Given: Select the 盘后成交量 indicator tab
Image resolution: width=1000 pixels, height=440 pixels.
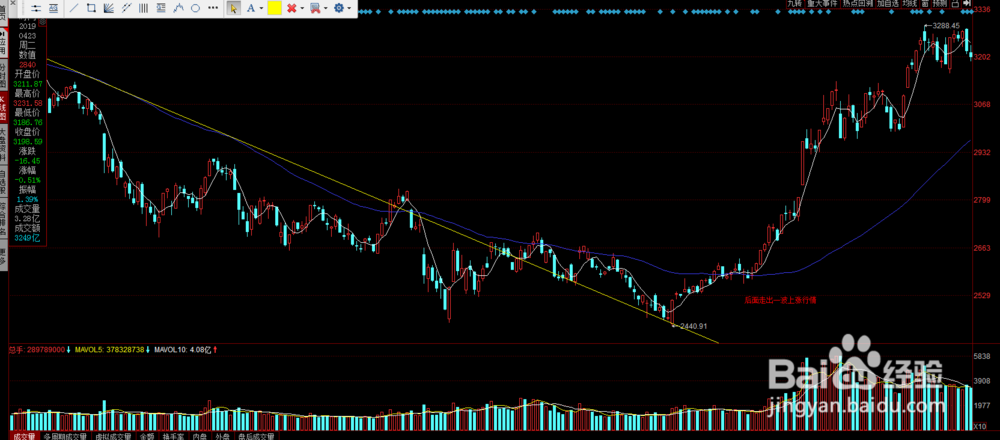Looking at the screenshot, I should click(x=256, y=437).
